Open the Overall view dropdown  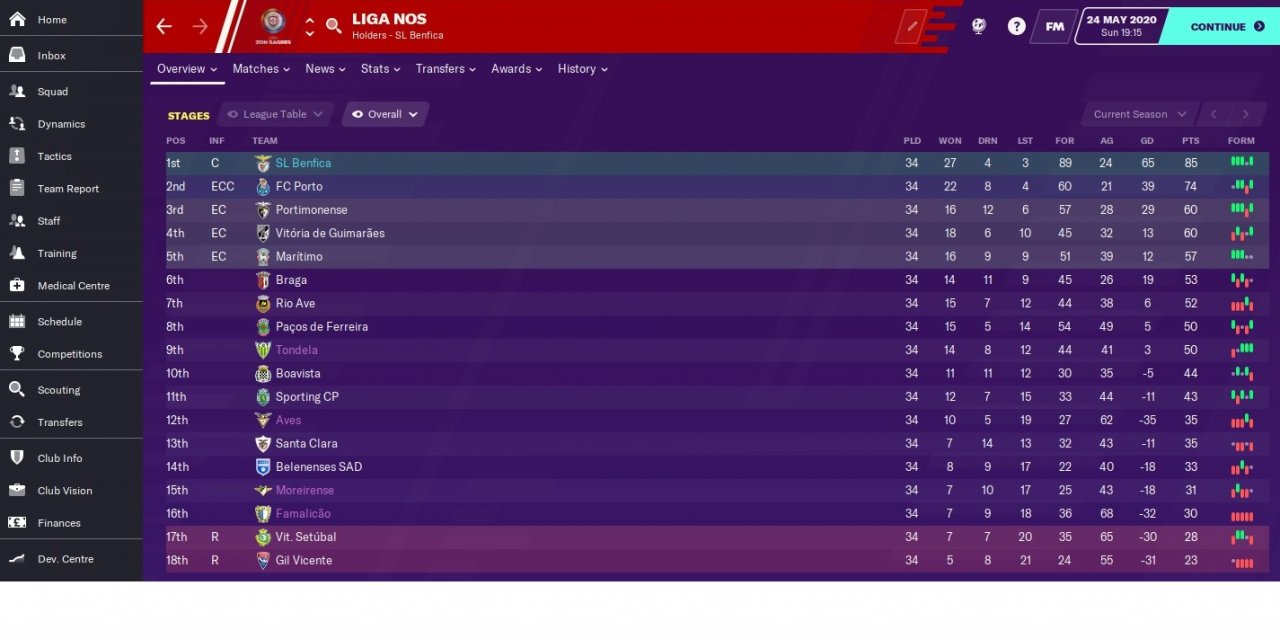coord(385,114)
